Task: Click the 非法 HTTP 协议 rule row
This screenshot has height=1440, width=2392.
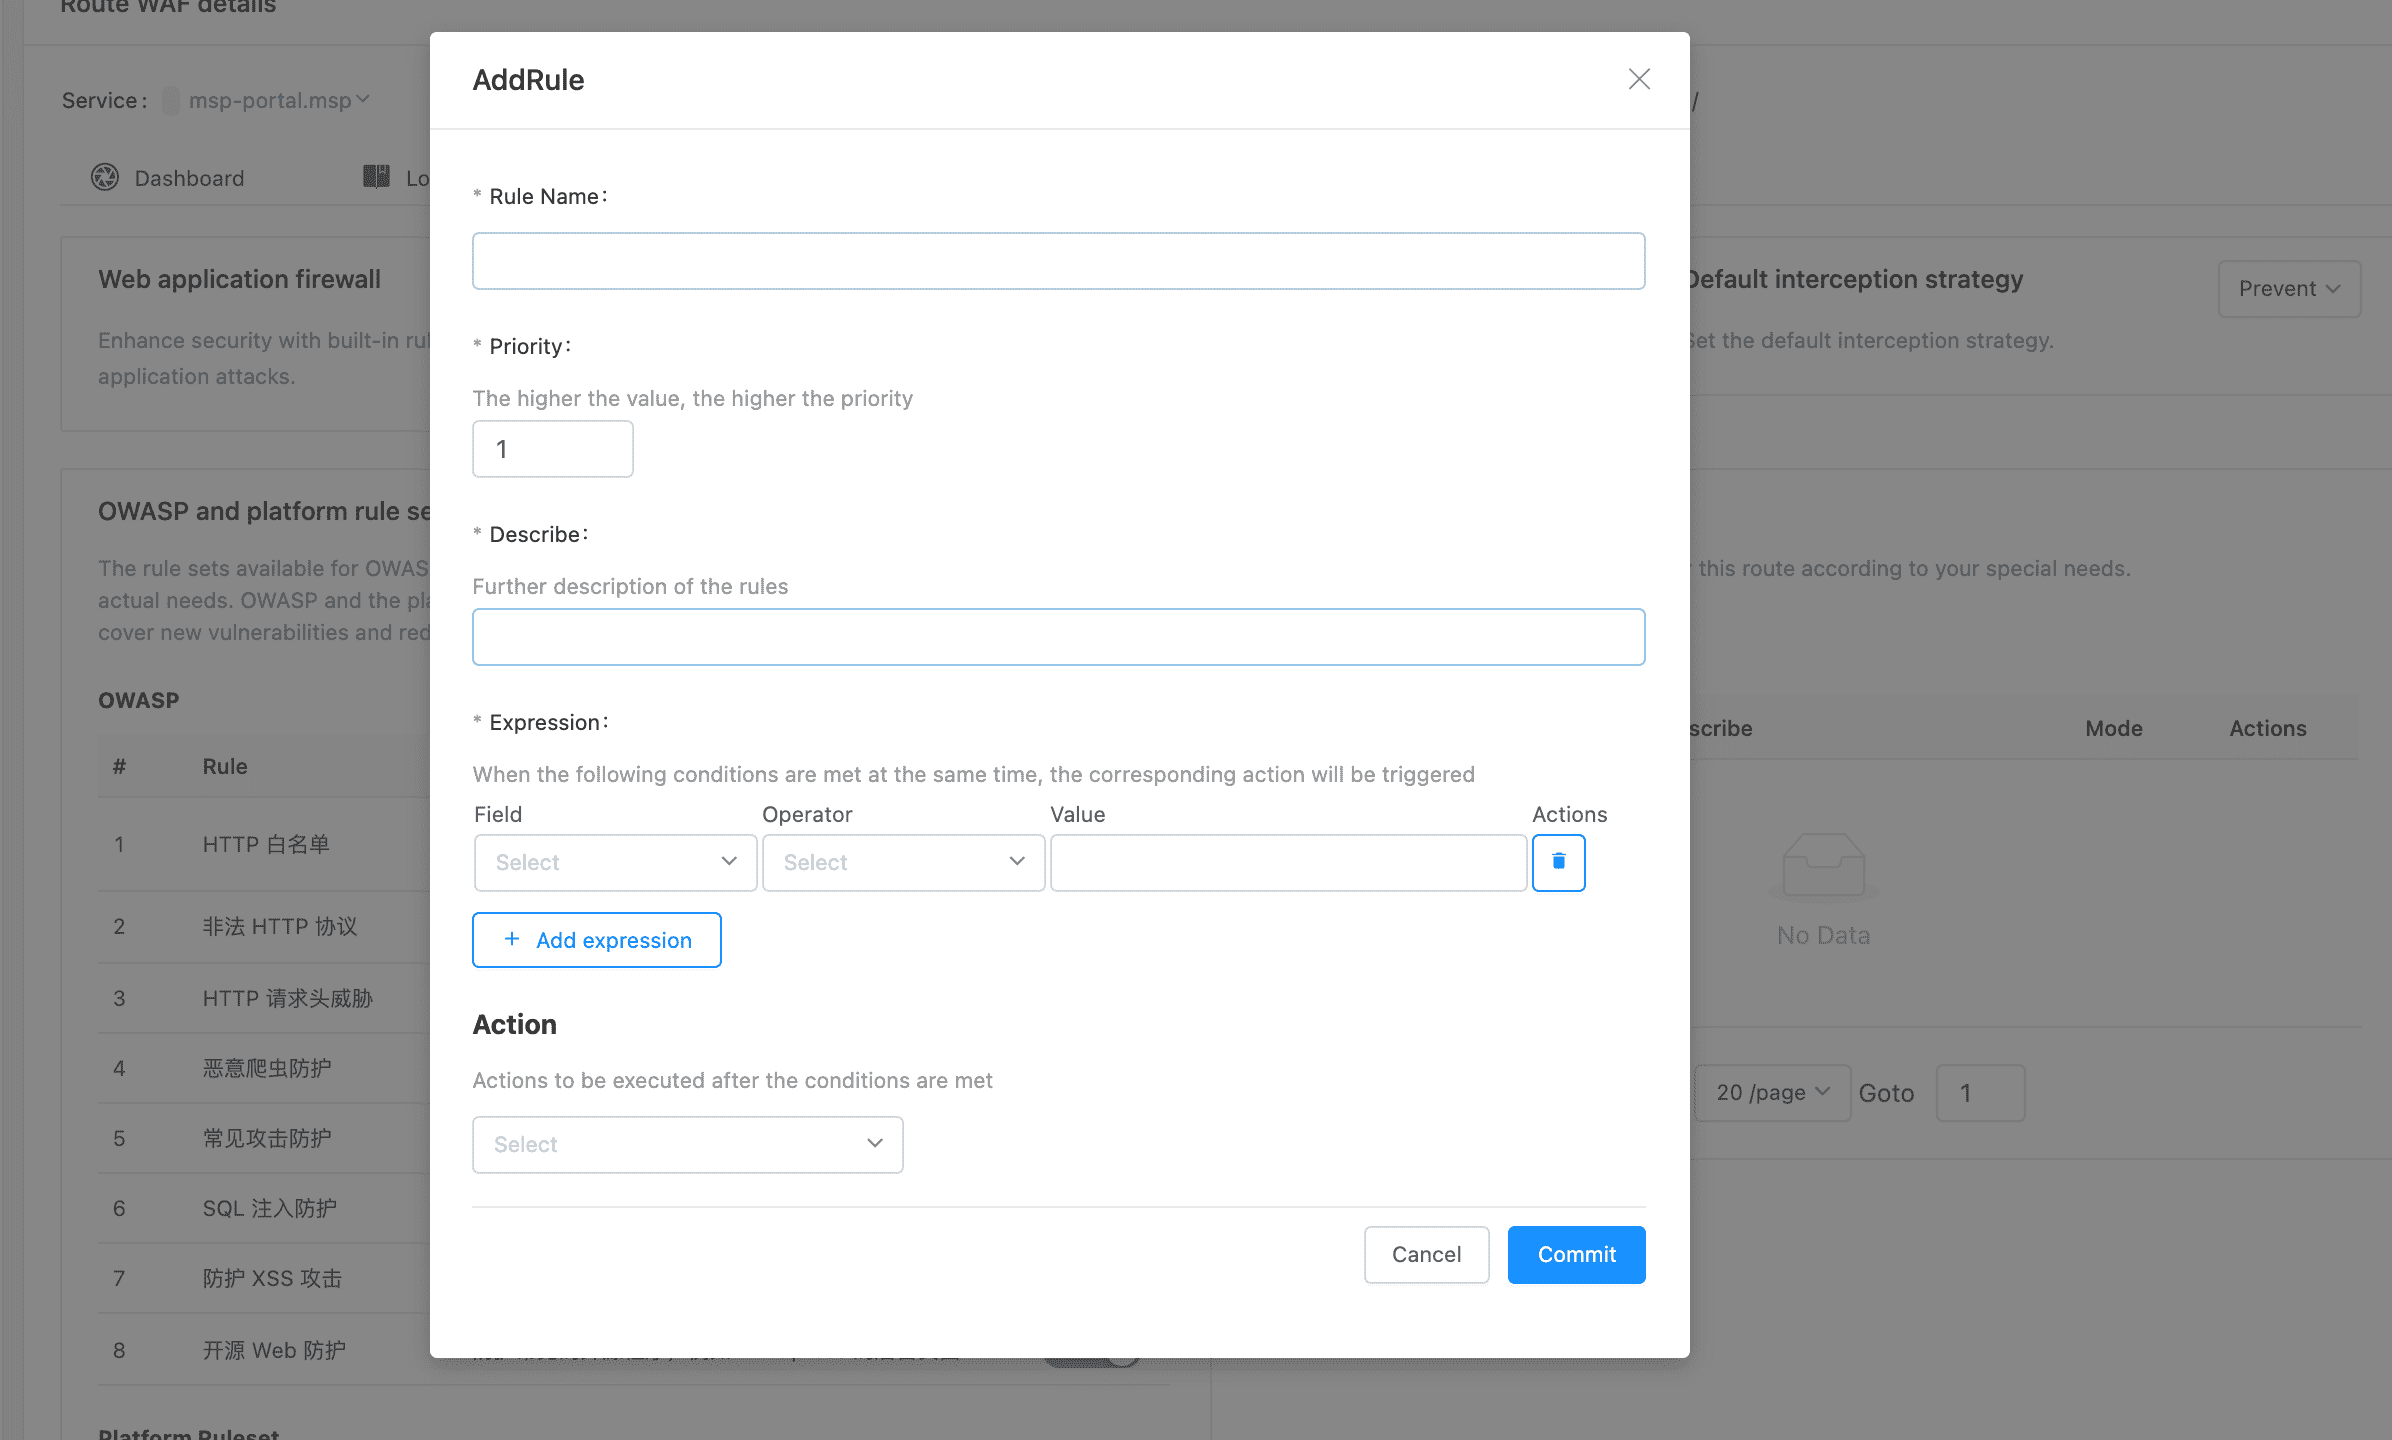Action: 264,926
